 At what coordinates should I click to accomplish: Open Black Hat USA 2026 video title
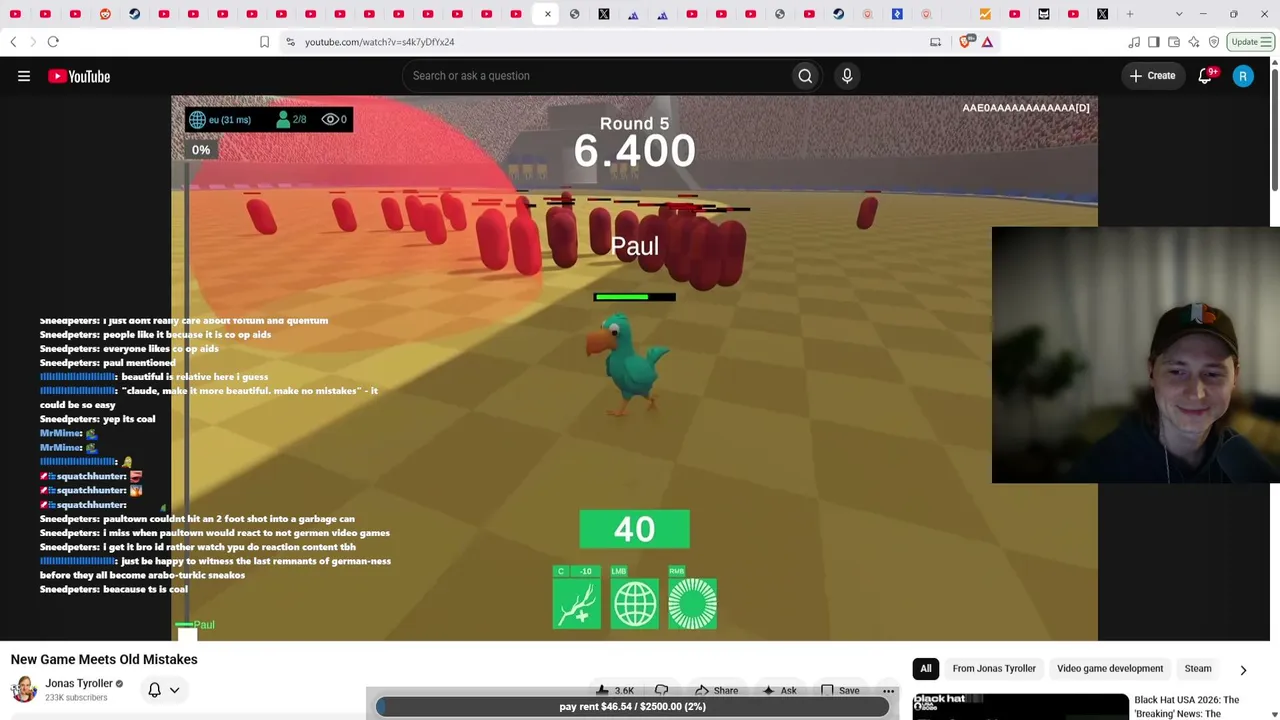click(1187, 706)
